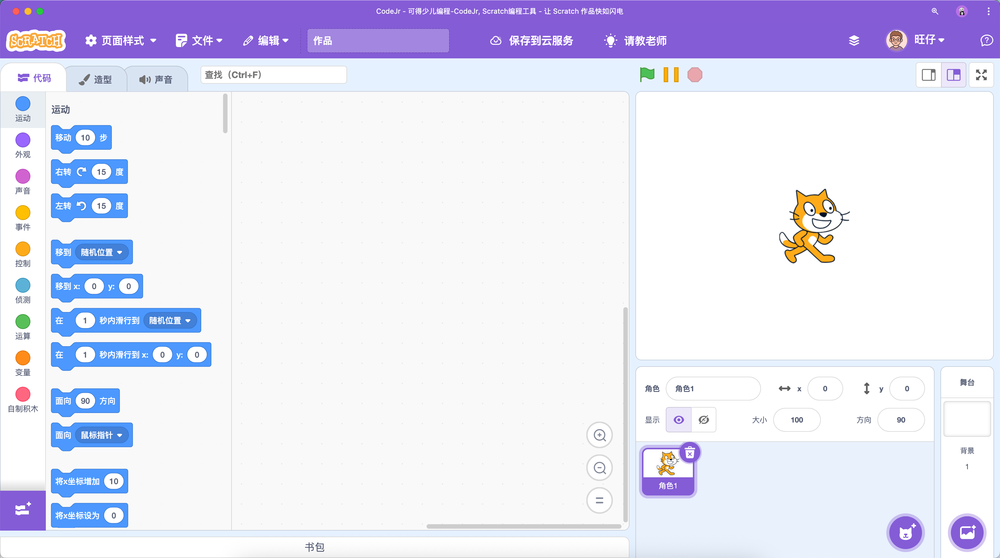Expand the 随机位置 dropdown in 移到 block
The image size is (1000, 558).
coord(103,253)
